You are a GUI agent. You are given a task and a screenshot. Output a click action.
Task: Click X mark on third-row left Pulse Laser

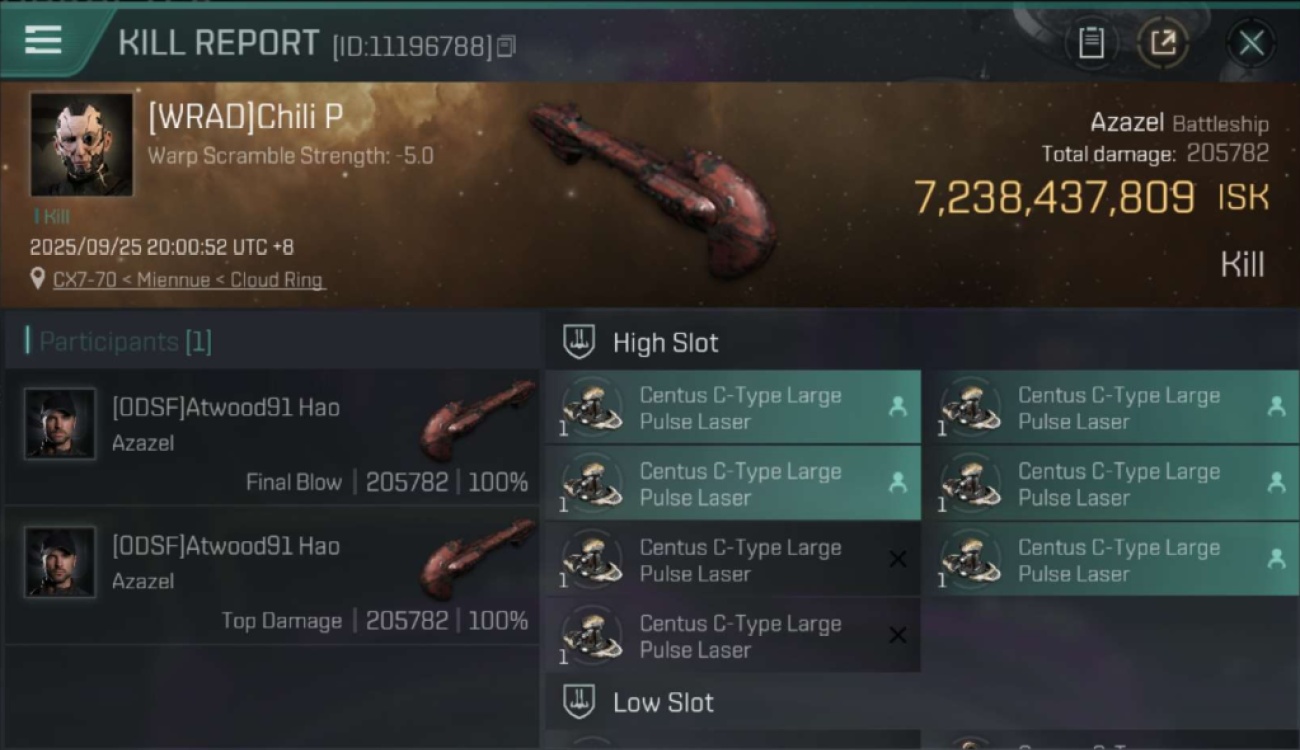click(x=898, y=559)
